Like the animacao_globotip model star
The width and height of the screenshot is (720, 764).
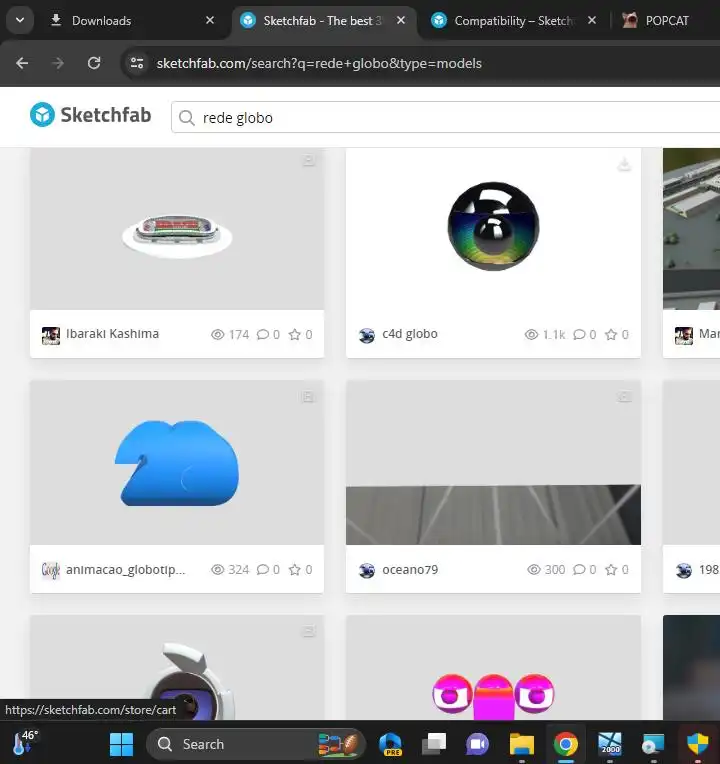click(295, 570)
